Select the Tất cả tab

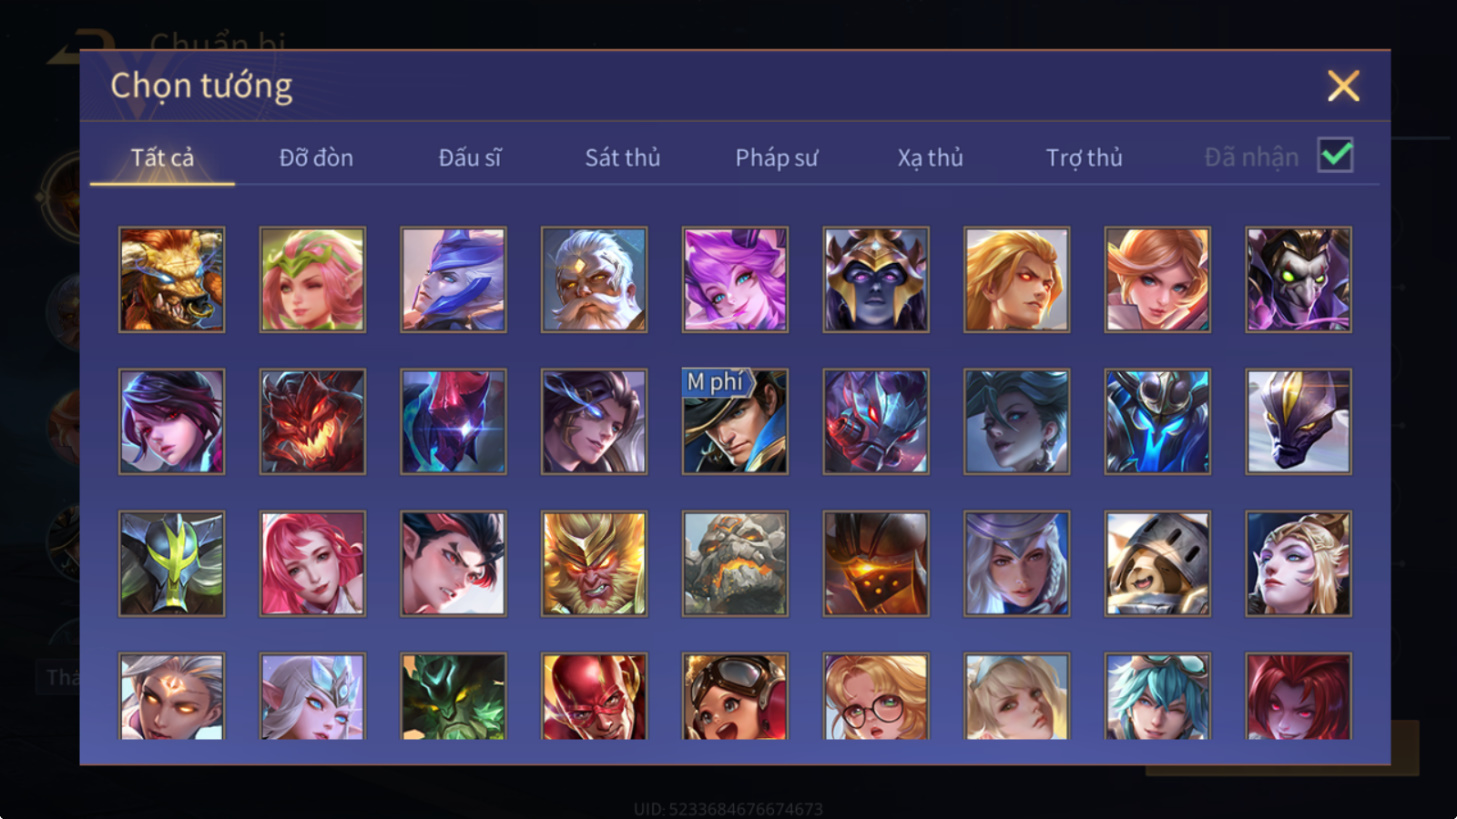tap(162, 157)
